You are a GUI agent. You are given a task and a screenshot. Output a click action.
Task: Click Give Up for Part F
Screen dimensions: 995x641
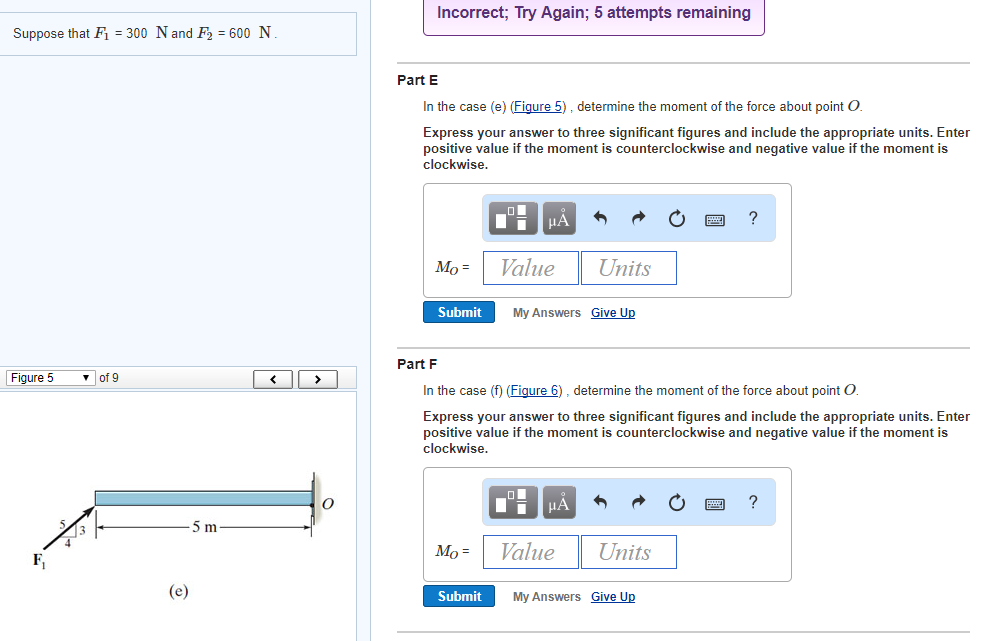click(612, 596)
